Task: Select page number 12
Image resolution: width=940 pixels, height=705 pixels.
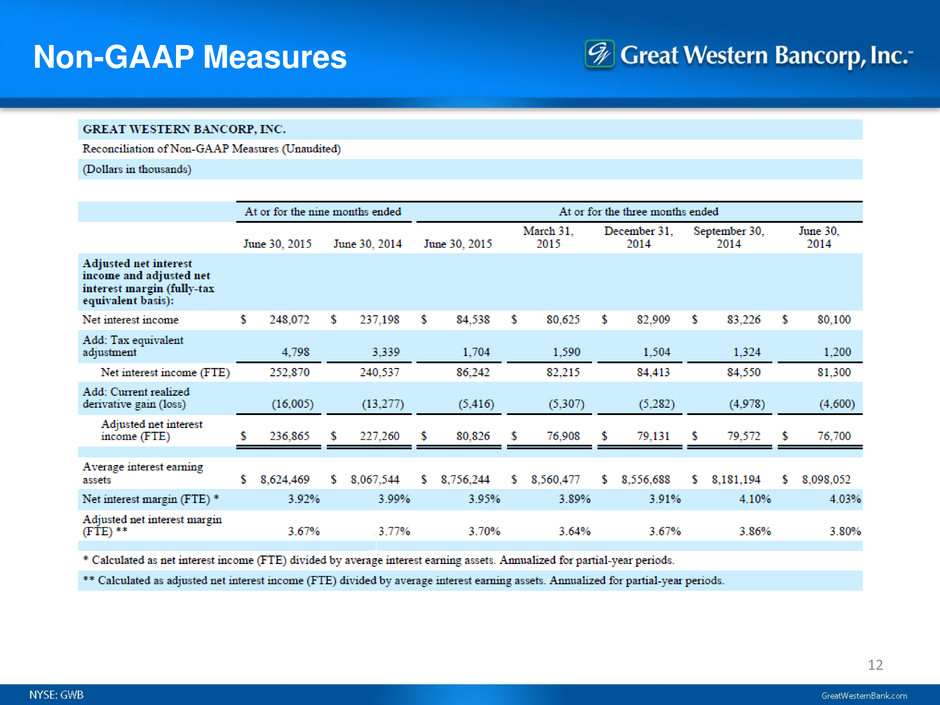Action: coord(875,665)
